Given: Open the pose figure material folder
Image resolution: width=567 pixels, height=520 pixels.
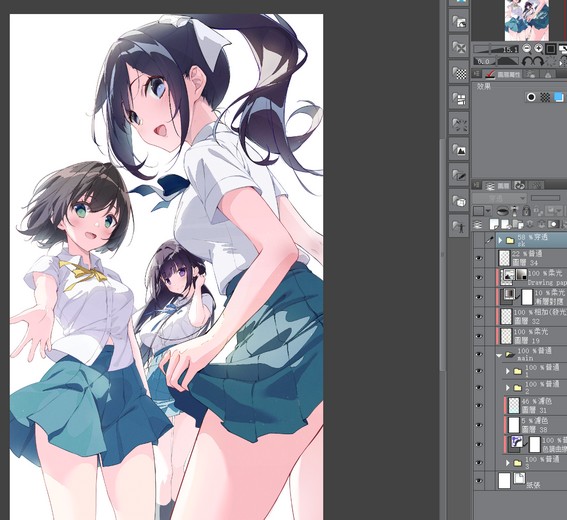Looking at the screenshot, I should tap(459, 226).
